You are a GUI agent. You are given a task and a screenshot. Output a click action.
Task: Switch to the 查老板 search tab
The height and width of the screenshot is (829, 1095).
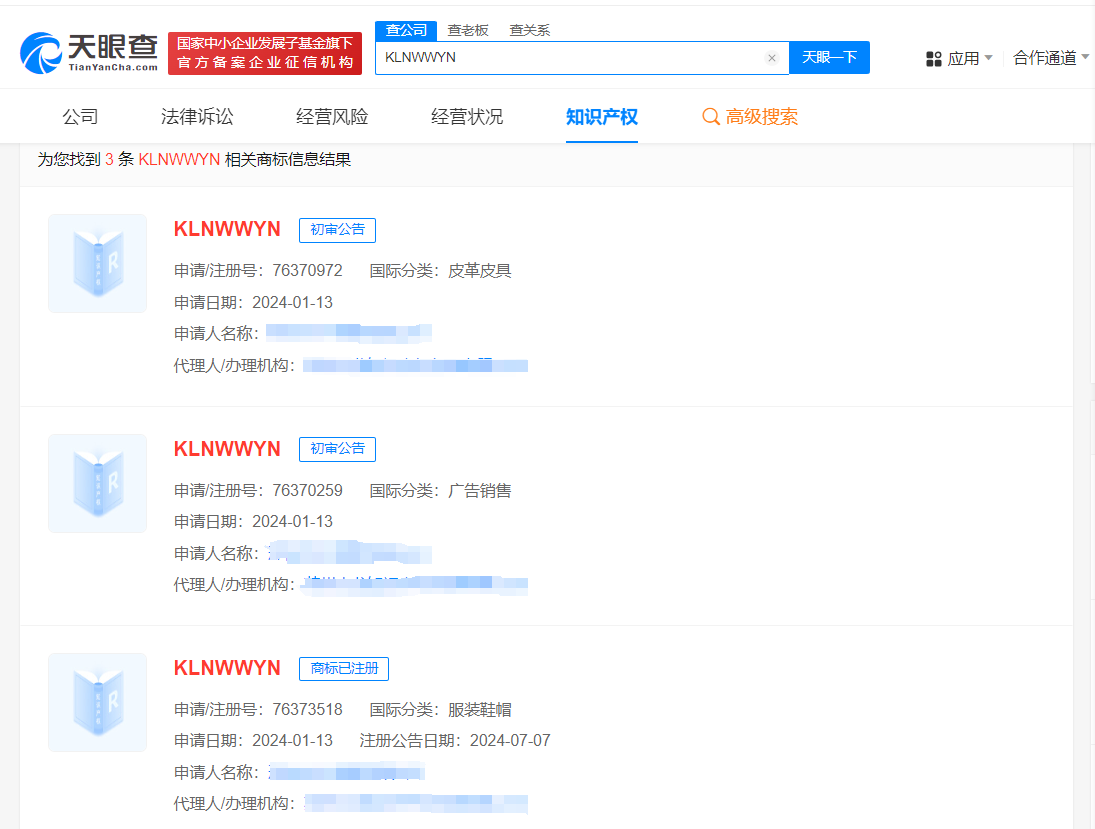(468, 30)
